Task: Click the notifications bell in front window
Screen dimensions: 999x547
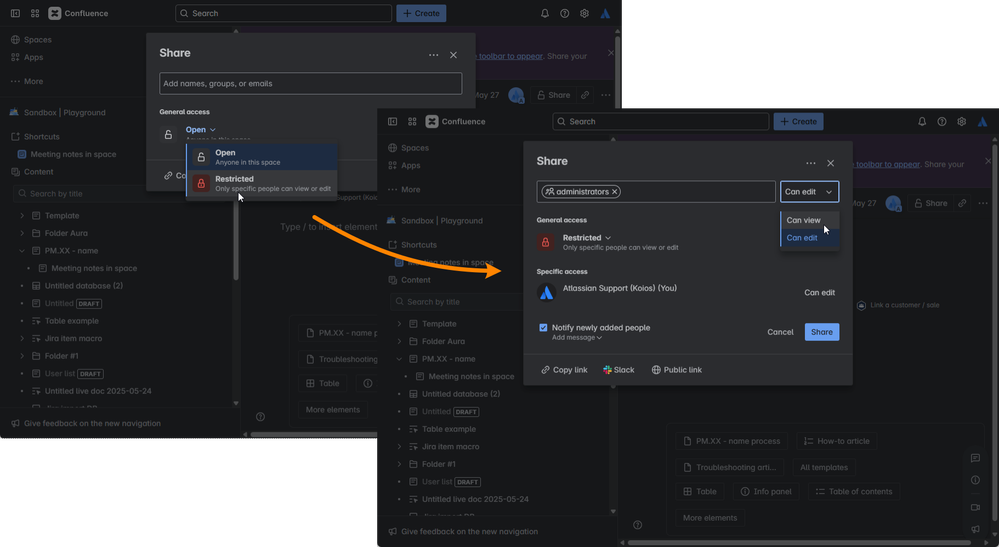Action: [922, 122]
